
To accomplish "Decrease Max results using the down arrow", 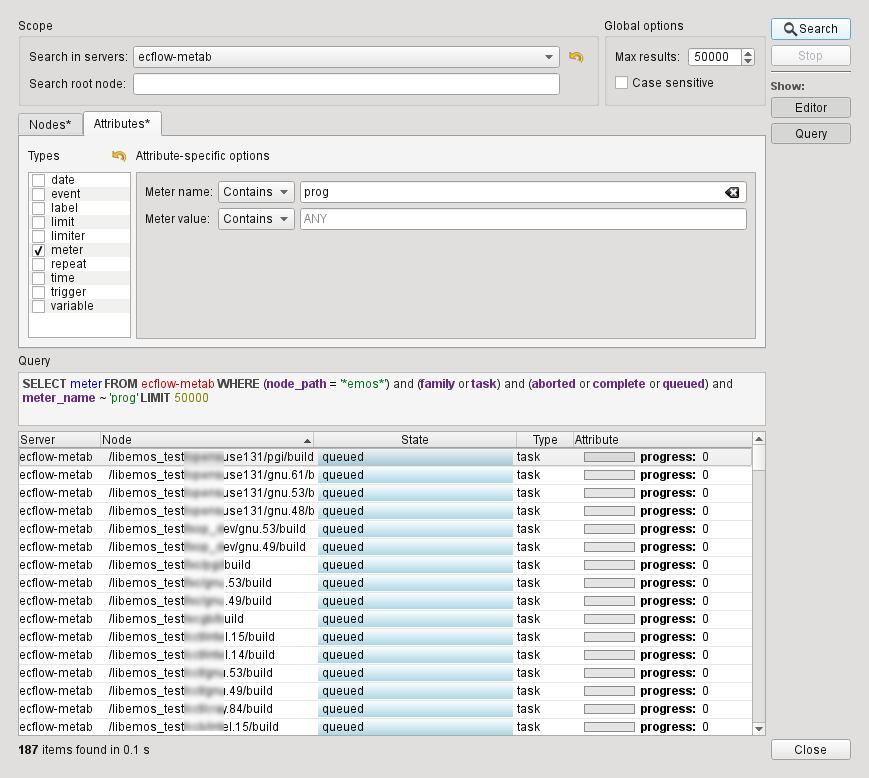I will pyautogui.click(x=748, y=61).
